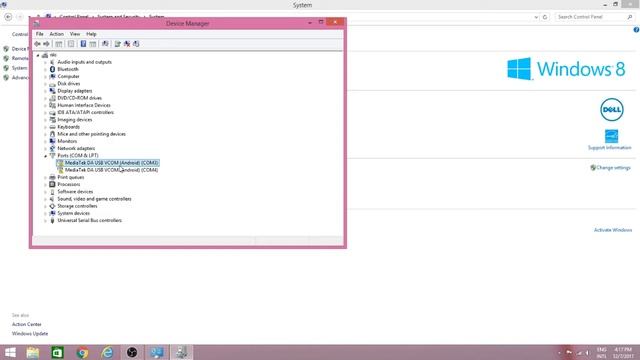This screenshot has height=360, width=640.
Task: Select the Mice and other pointing devices row
Action: coord(91,134)
